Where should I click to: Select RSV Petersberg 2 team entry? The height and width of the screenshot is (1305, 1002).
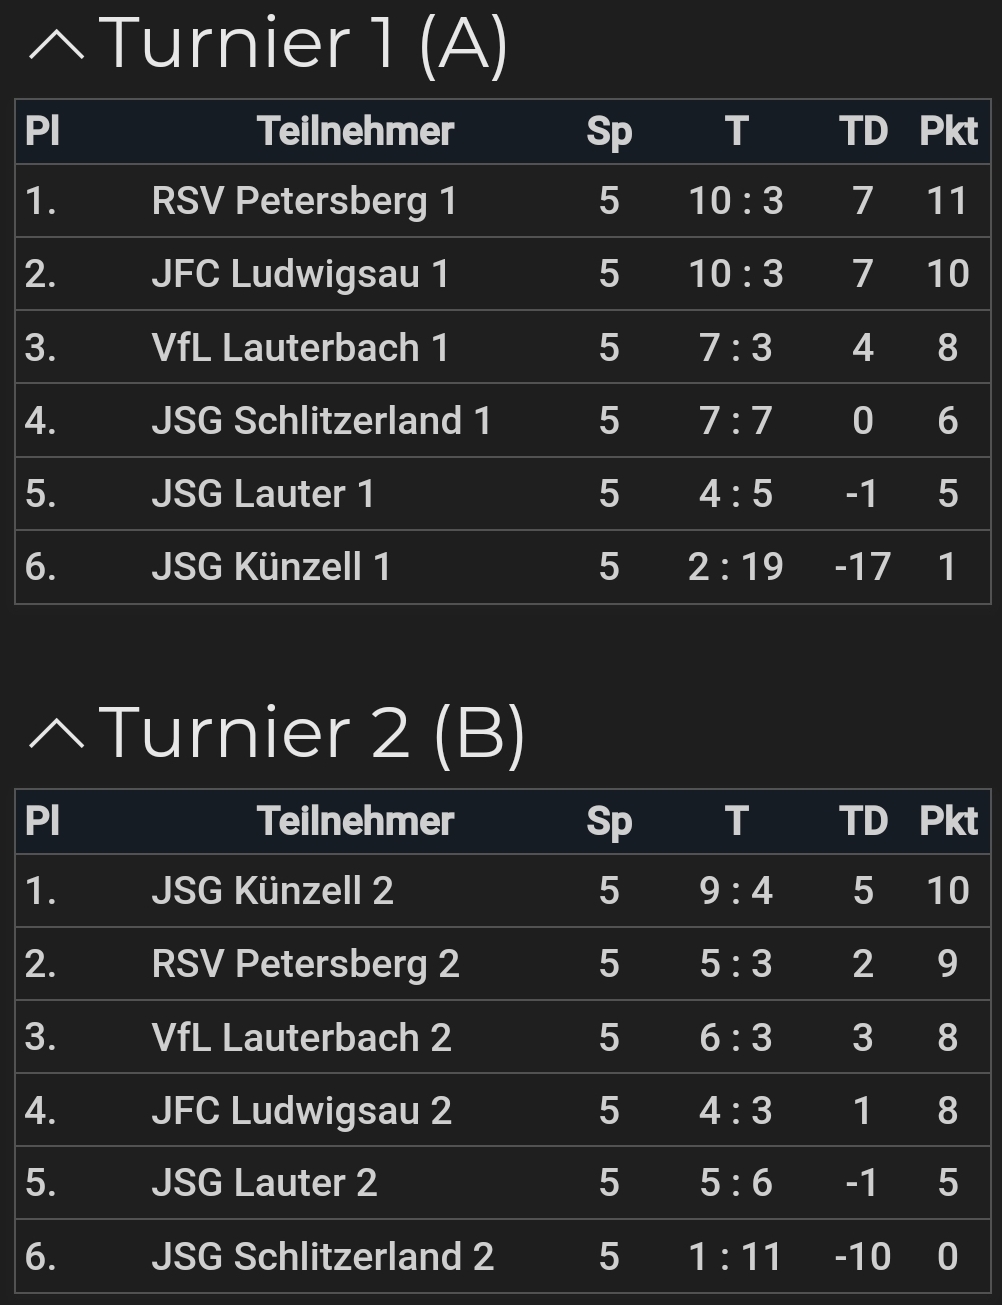503,964
